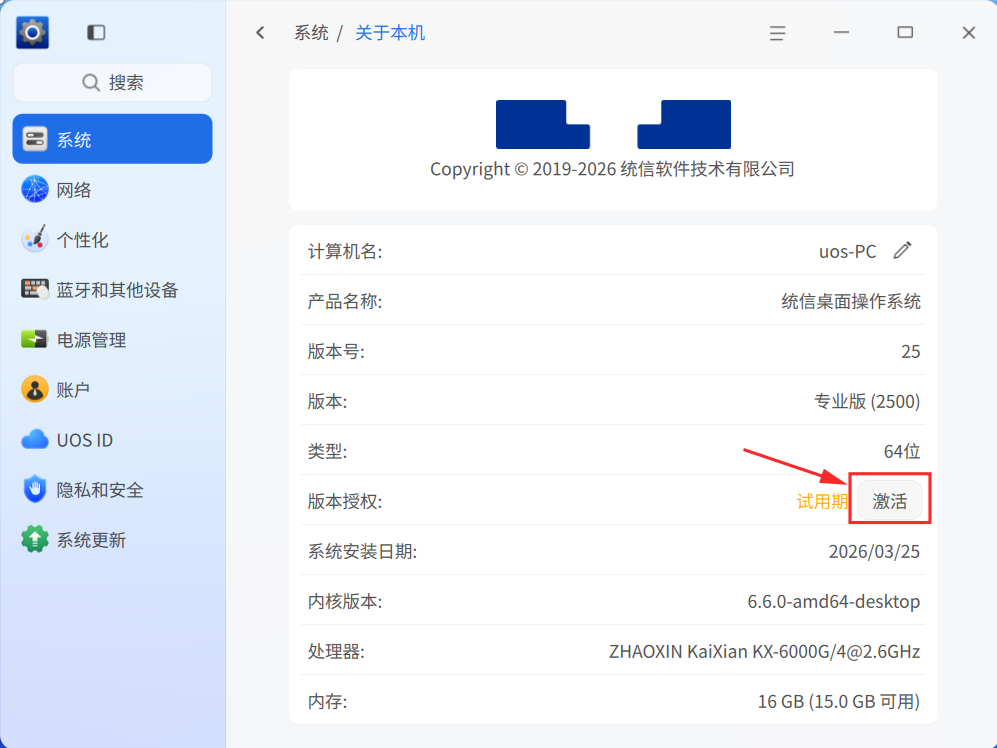Click the search field in sidebar
The width and height of the screenshot is (997, 748).
click(113, 83)
